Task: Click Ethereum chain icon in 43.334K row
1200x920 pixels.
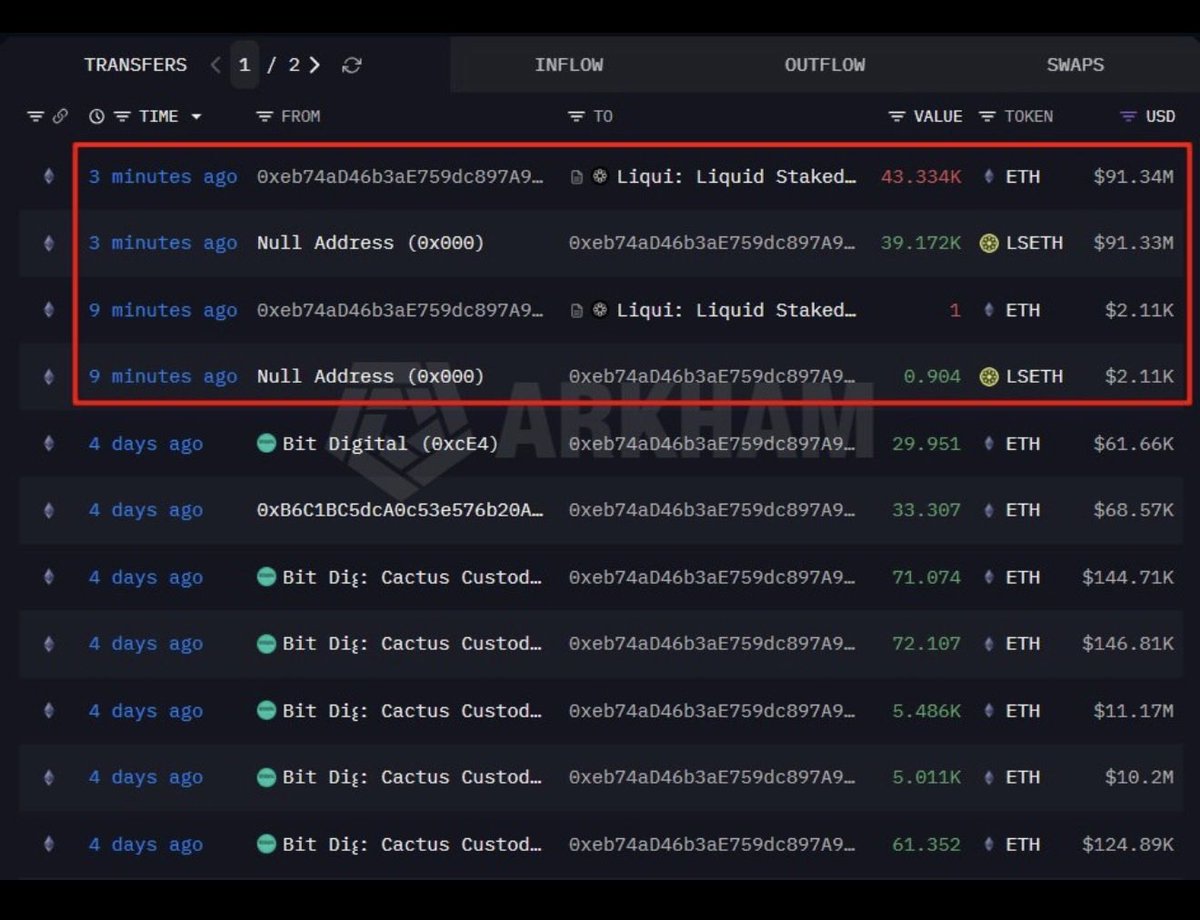Action: coord(49,177)
